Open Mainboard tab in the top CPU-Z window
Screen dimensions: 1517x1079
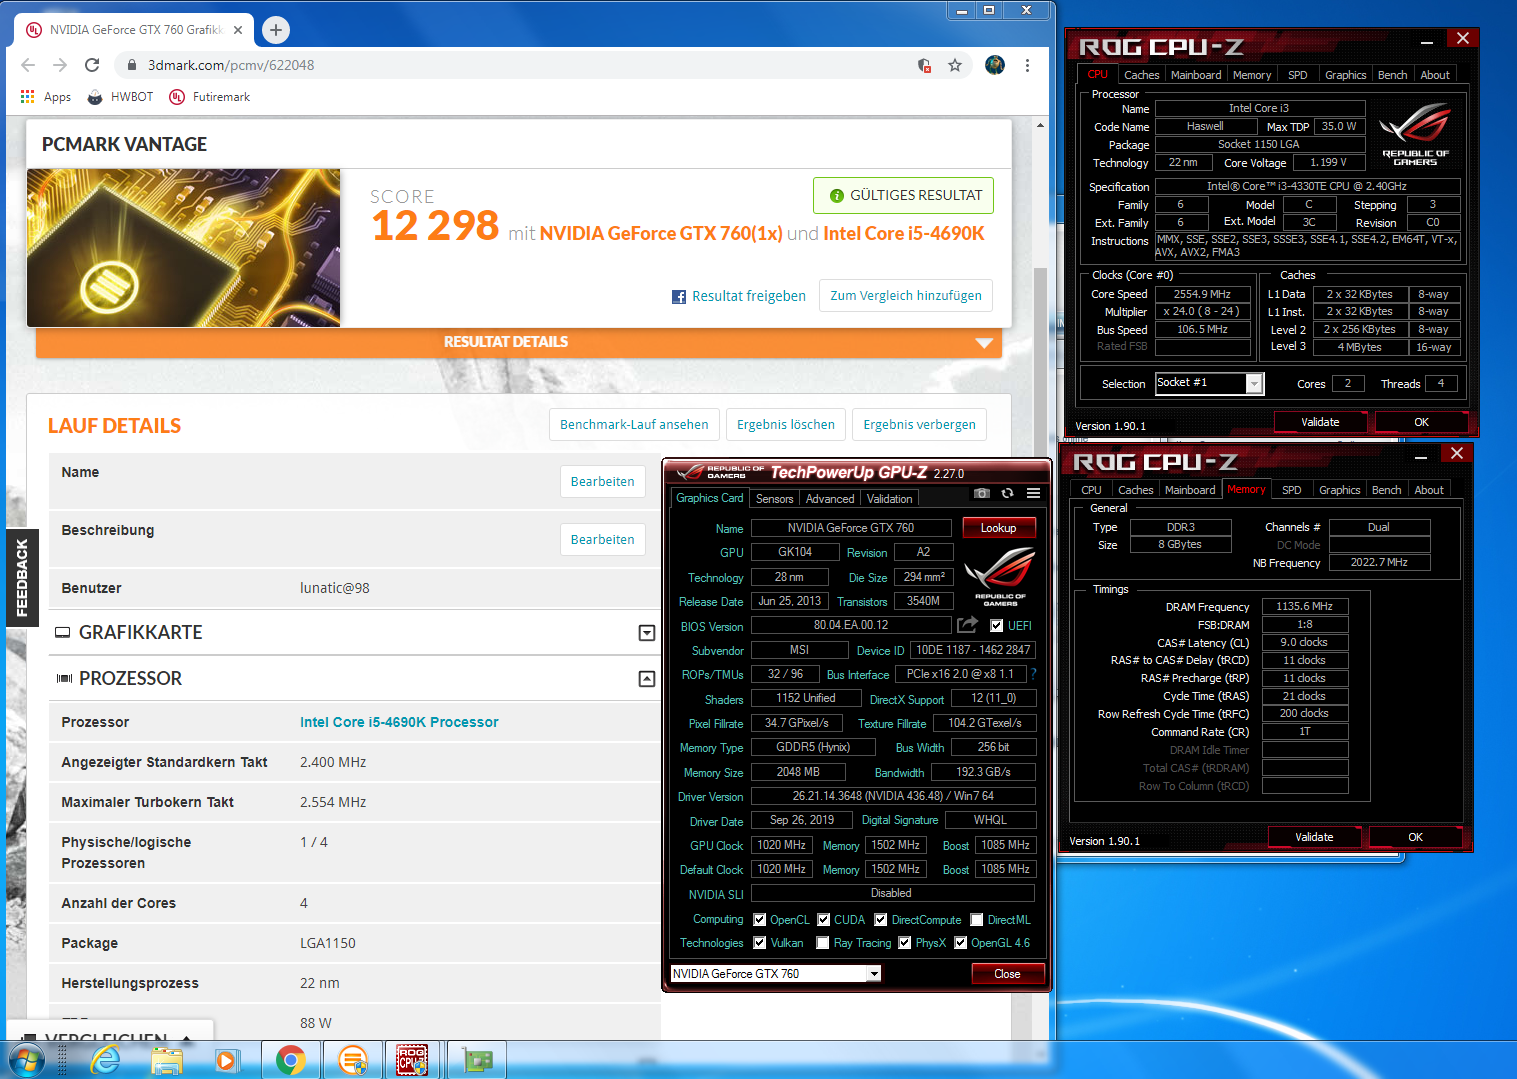[1196, 75]
